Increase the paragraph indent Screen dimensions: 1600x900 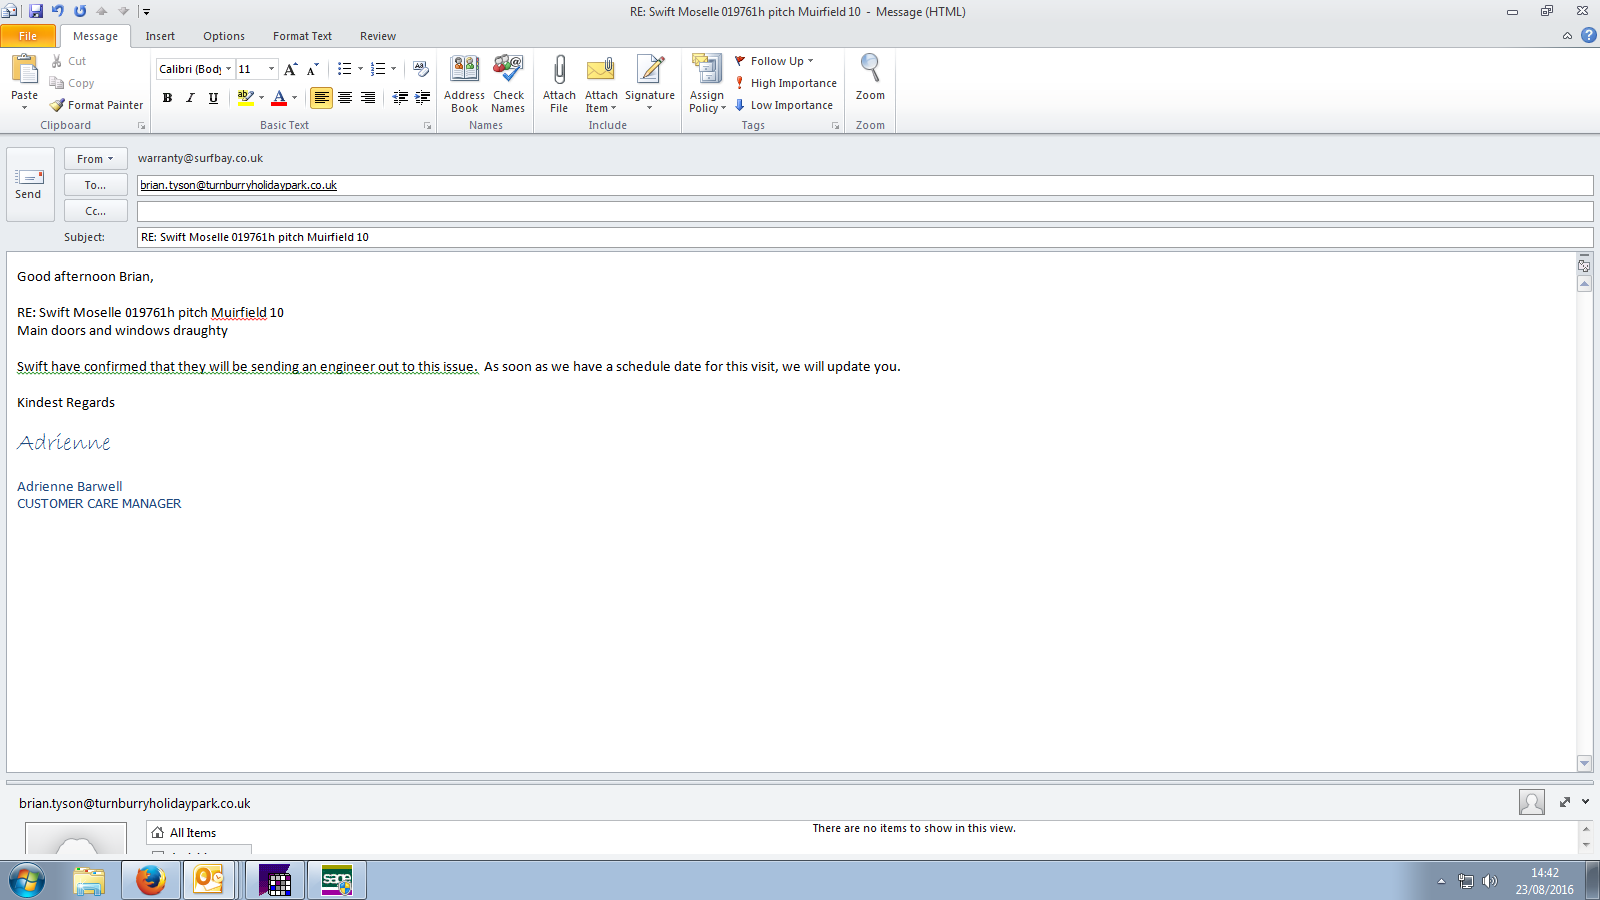423,97
